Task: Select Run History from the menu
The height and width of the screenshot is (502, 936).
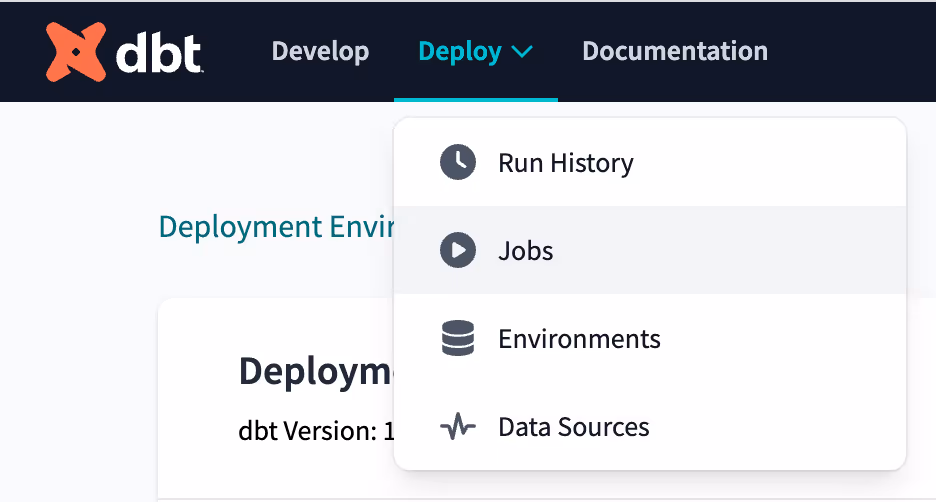Action: [650, 162]
